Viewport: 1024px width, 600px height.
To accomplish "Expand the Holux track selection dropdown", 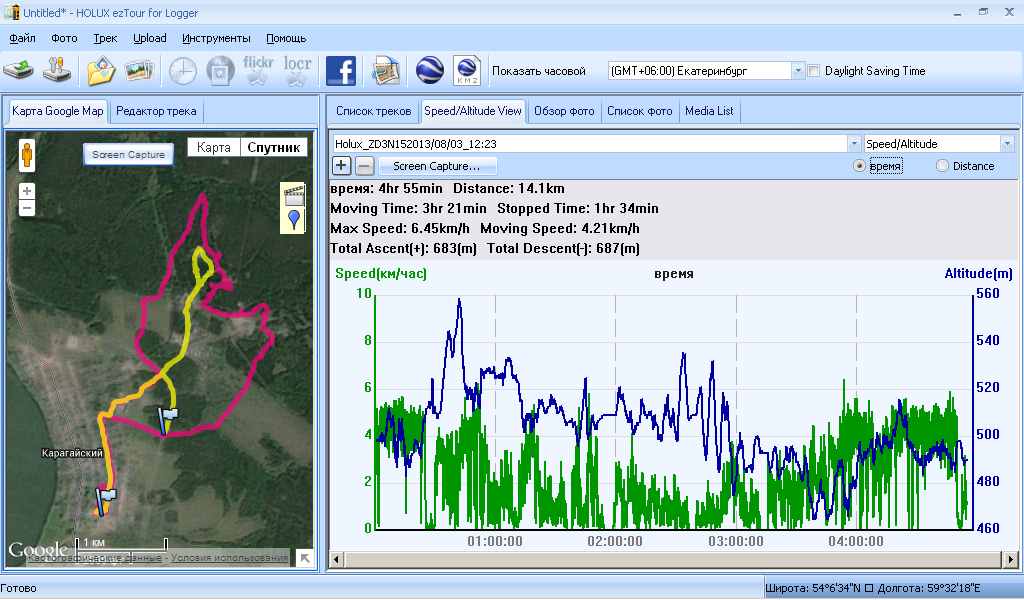I will click(x=854, y=144).
